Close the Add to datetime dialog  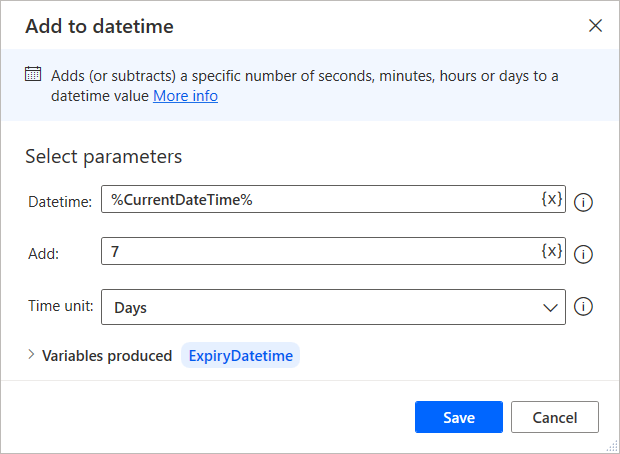point(595,26)
